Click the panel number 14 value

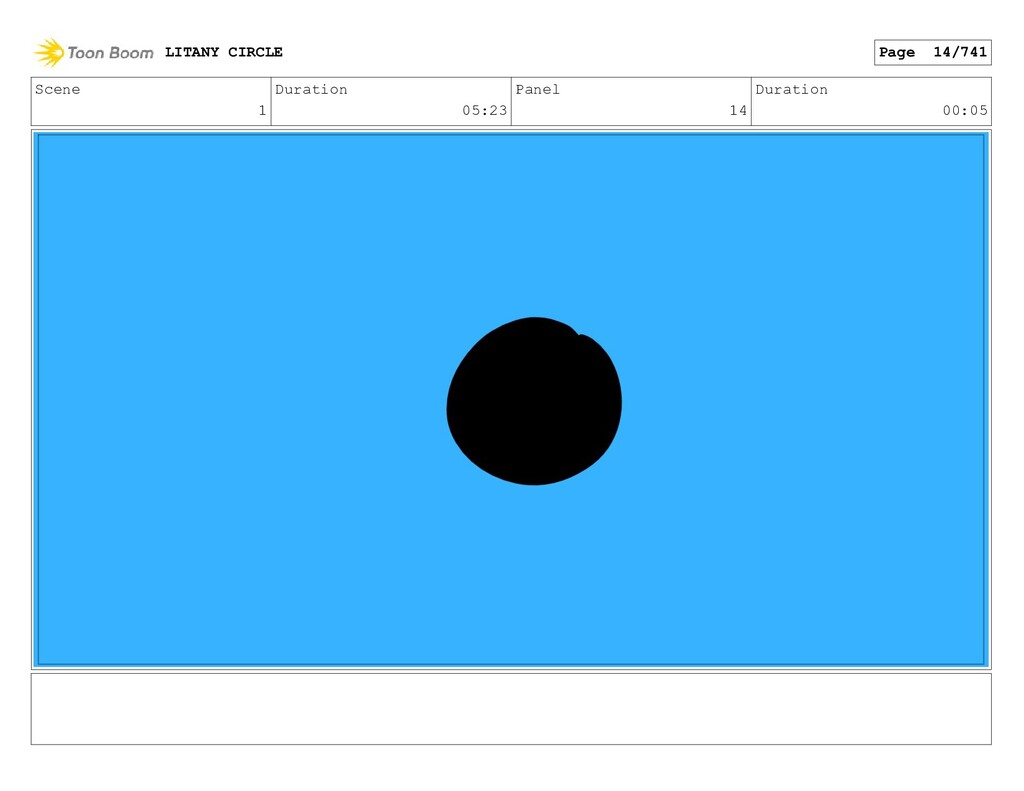738,110
